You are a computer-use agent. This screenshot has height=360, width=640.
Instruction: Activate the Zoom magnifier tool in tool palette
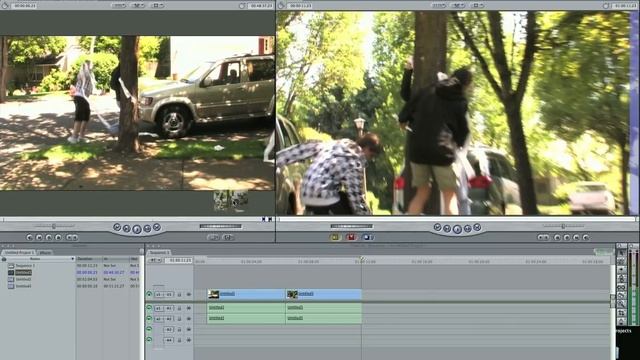click(621, 304)
